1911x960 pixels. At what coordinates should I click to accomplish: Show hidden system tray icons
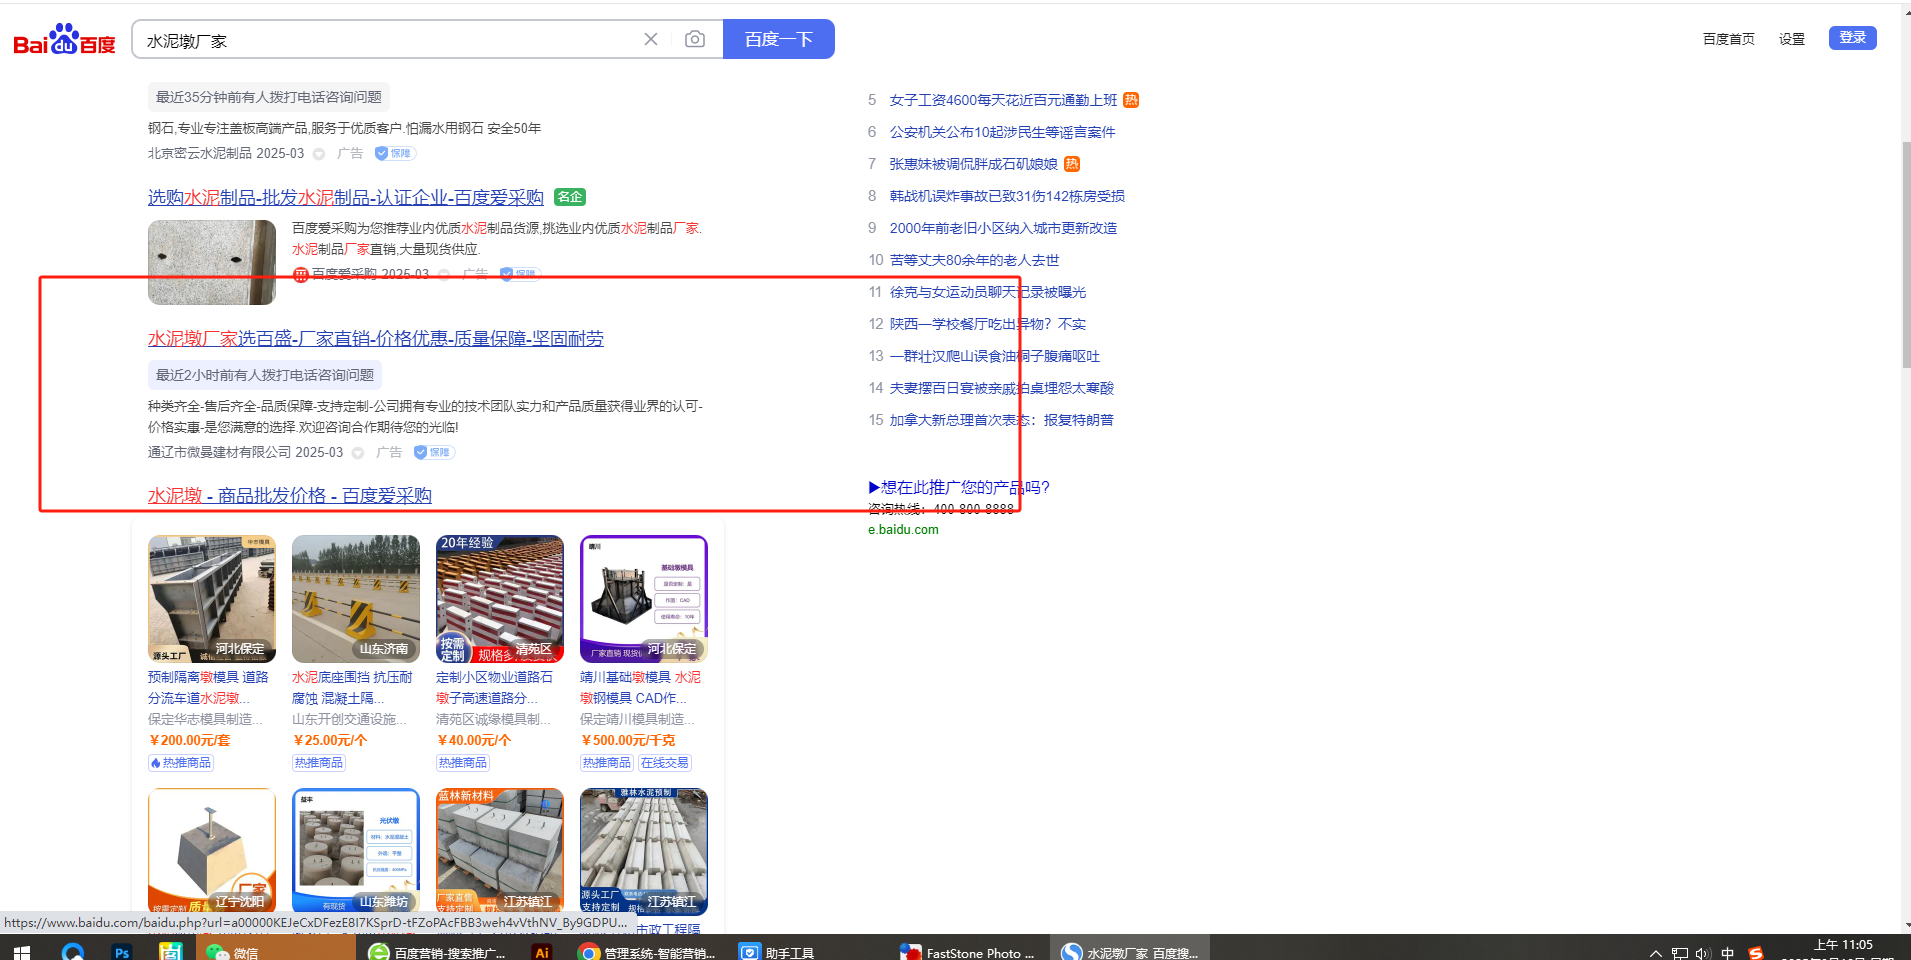[x=1655, y=953]
